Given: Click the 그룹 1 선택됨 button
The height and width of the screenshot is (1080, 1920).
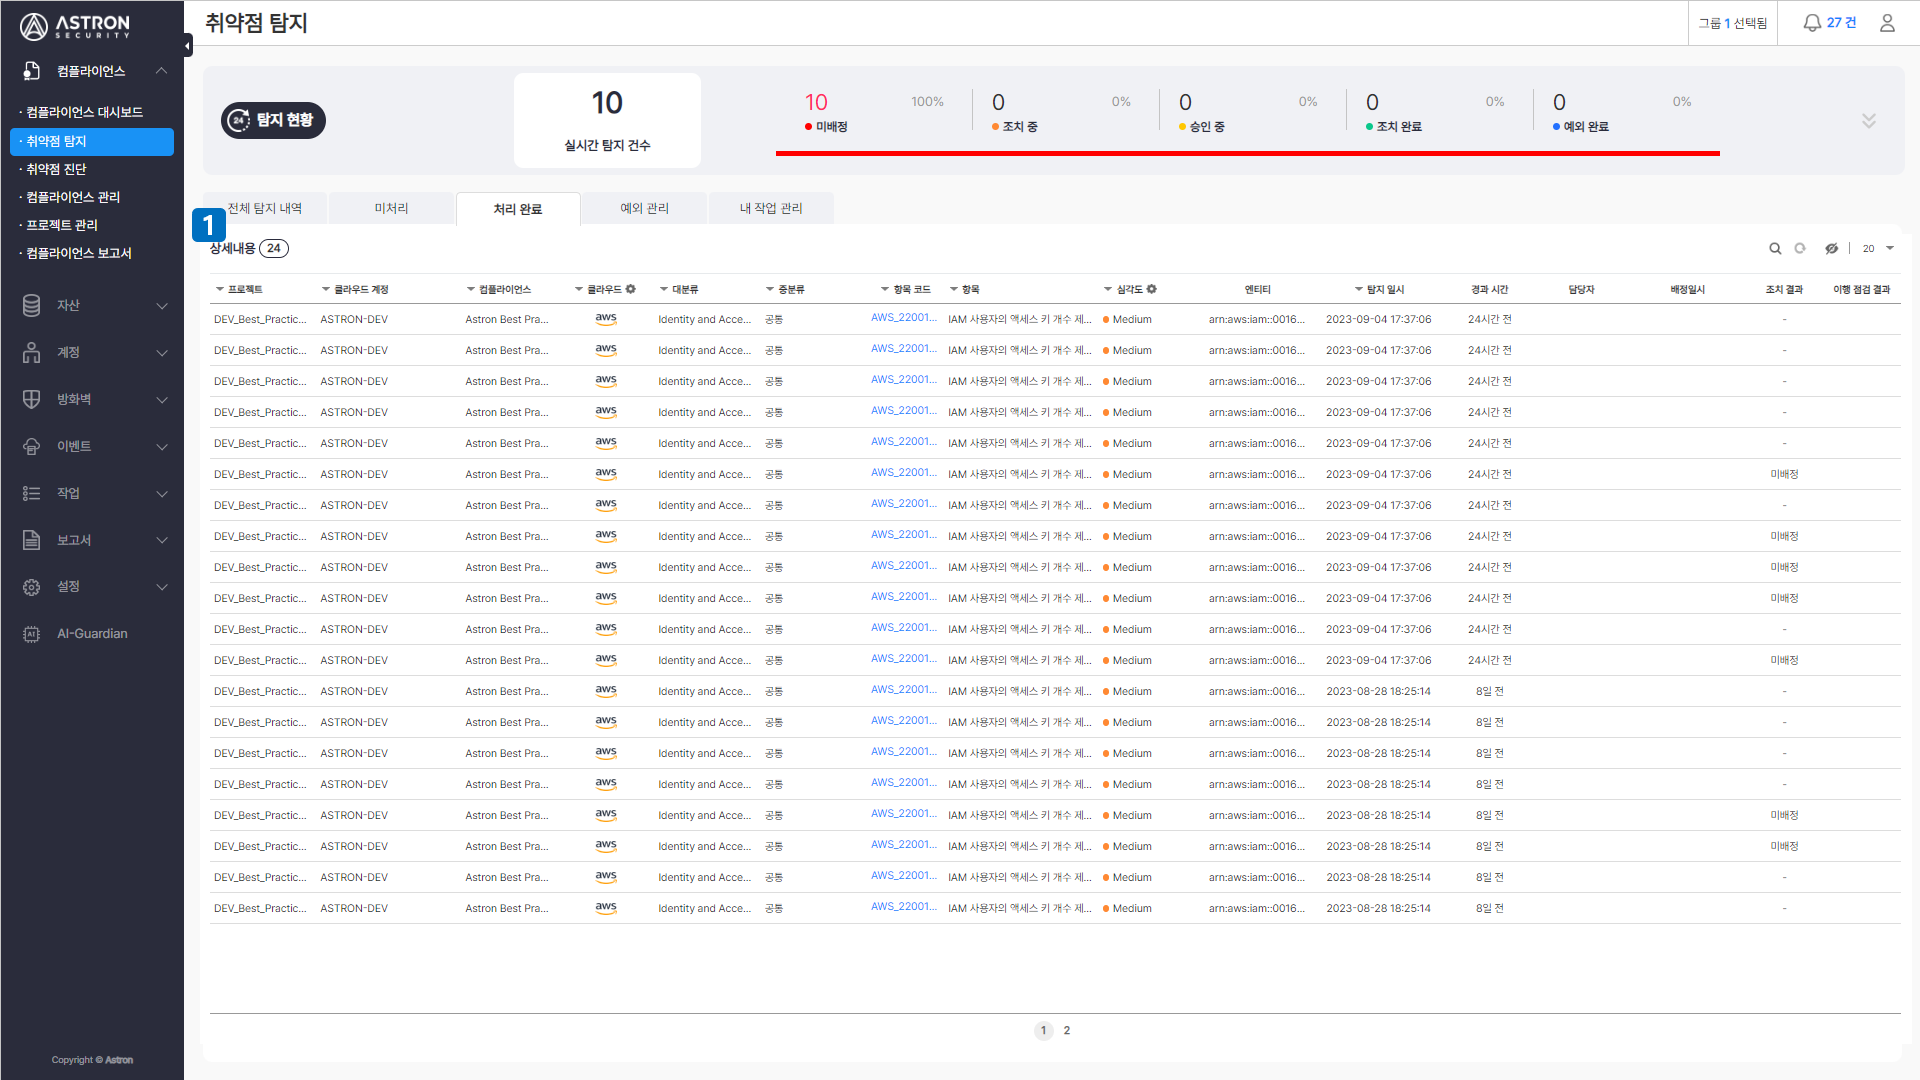Looking at the screenshot, I should point(1733,23).
